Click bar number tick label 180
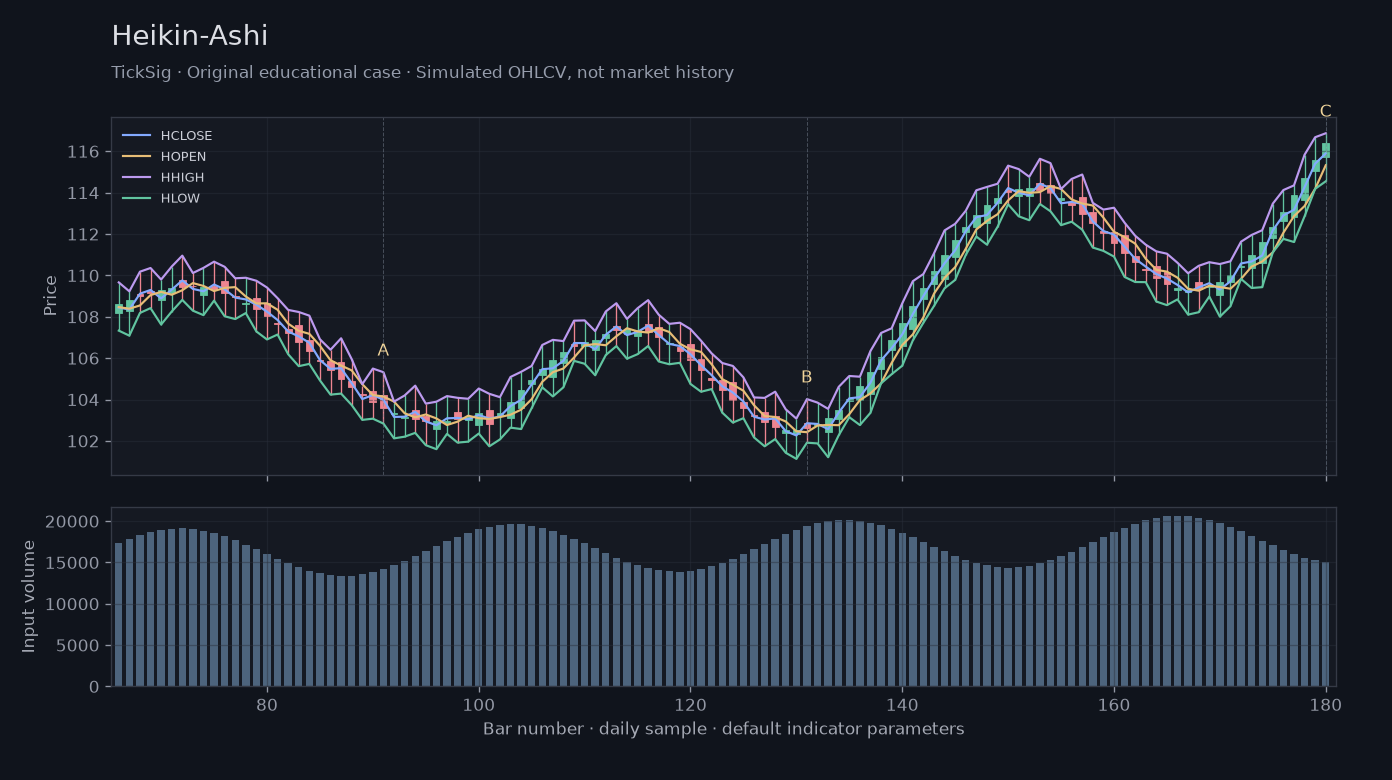Screen dimensions: 1392x780 point(1326,703)
